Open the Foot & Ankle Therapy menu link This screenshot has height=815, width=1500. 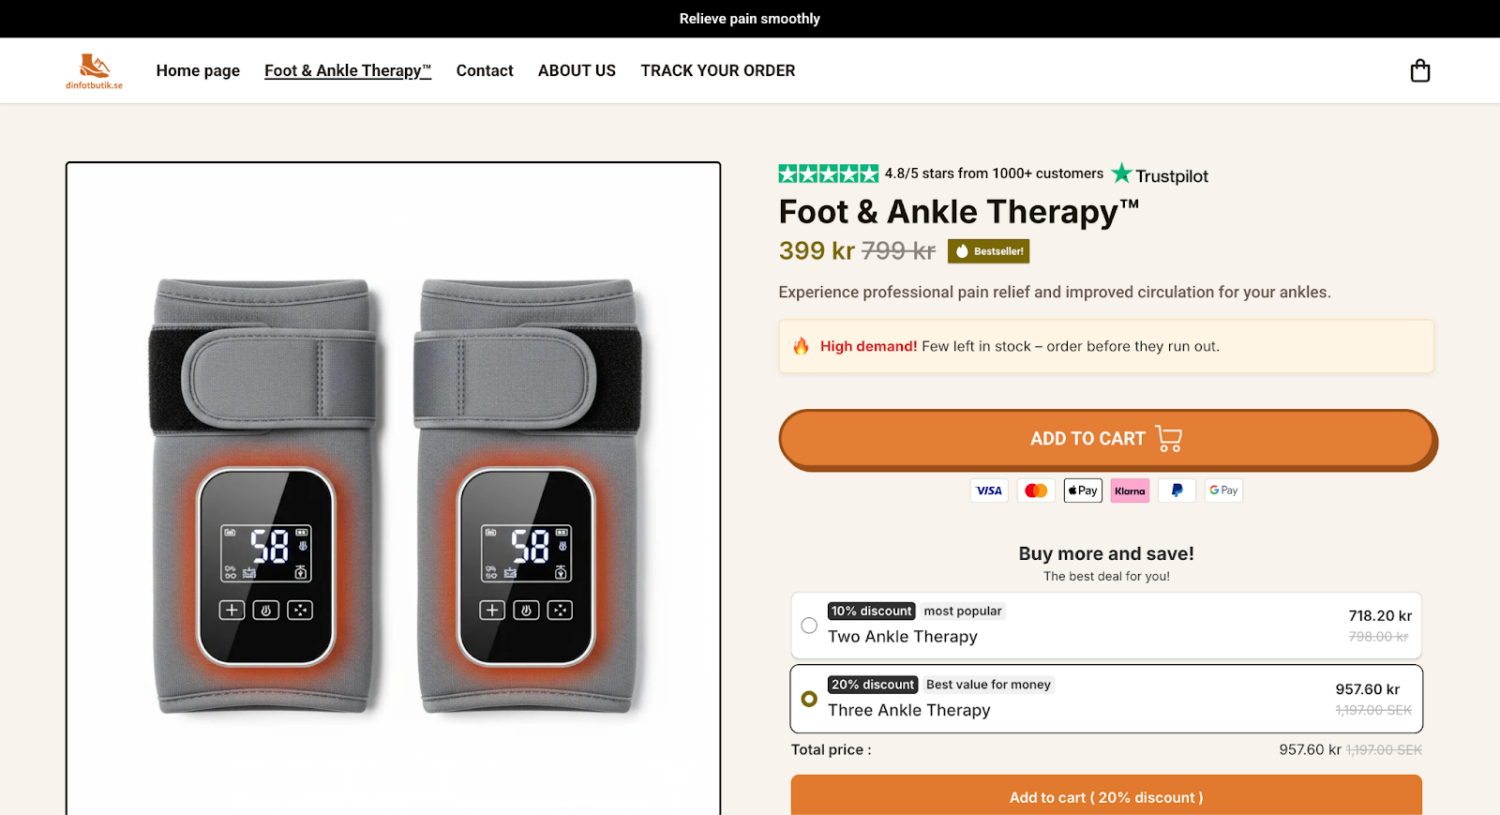[347, 71]
